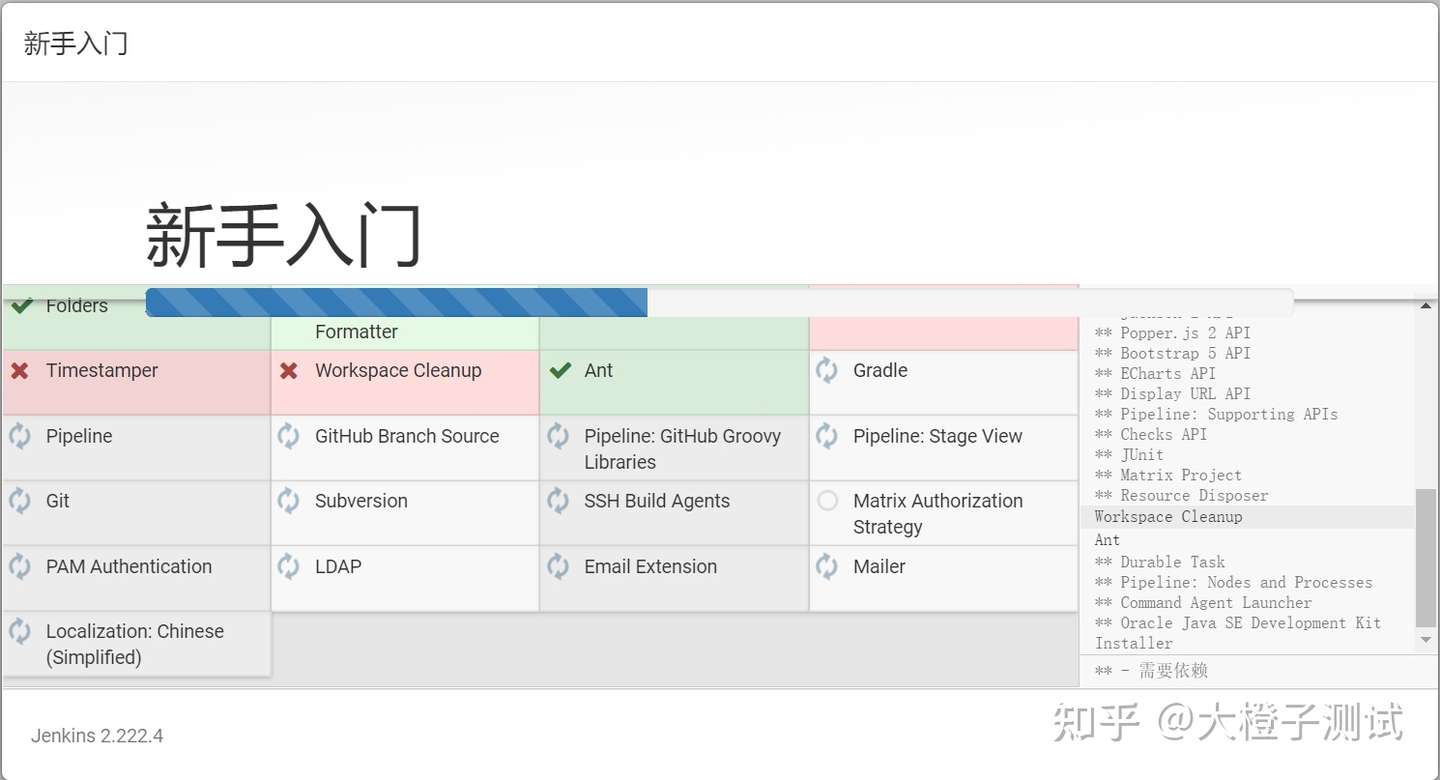Select the Email Extension plugin name
Viewport: 1440px width, 780px height.
[651, 567]
